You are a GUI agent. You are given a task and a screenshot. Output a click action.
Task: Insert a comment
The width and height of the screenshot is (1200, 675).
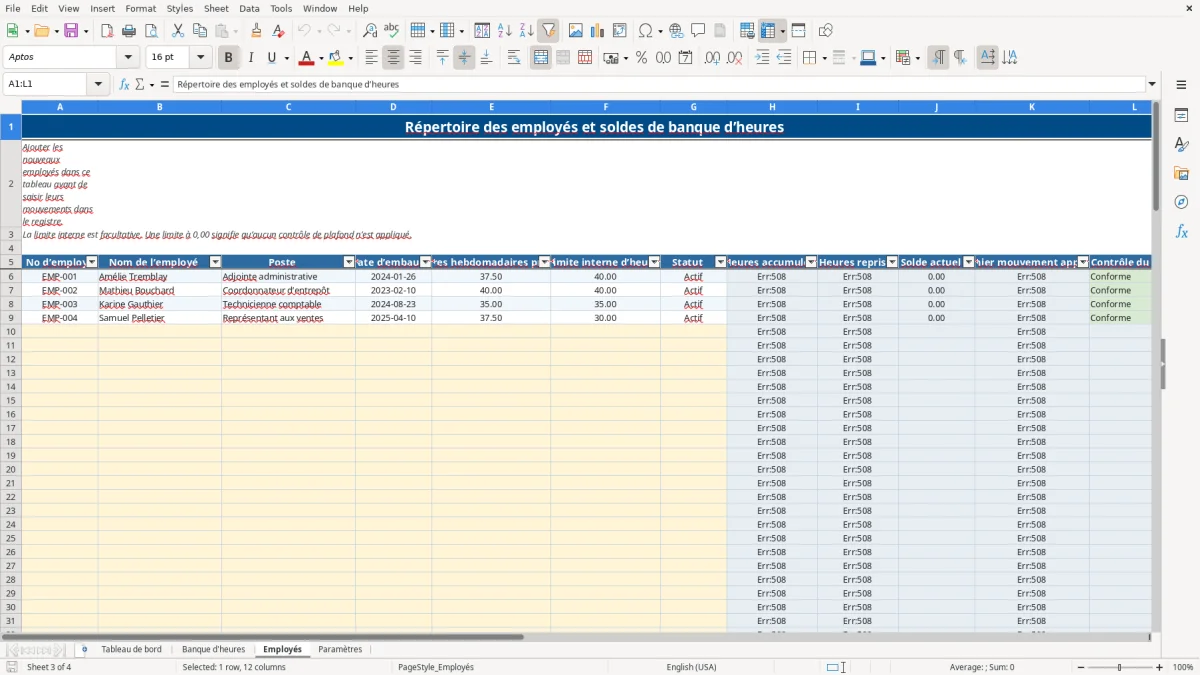pos(698,31)
